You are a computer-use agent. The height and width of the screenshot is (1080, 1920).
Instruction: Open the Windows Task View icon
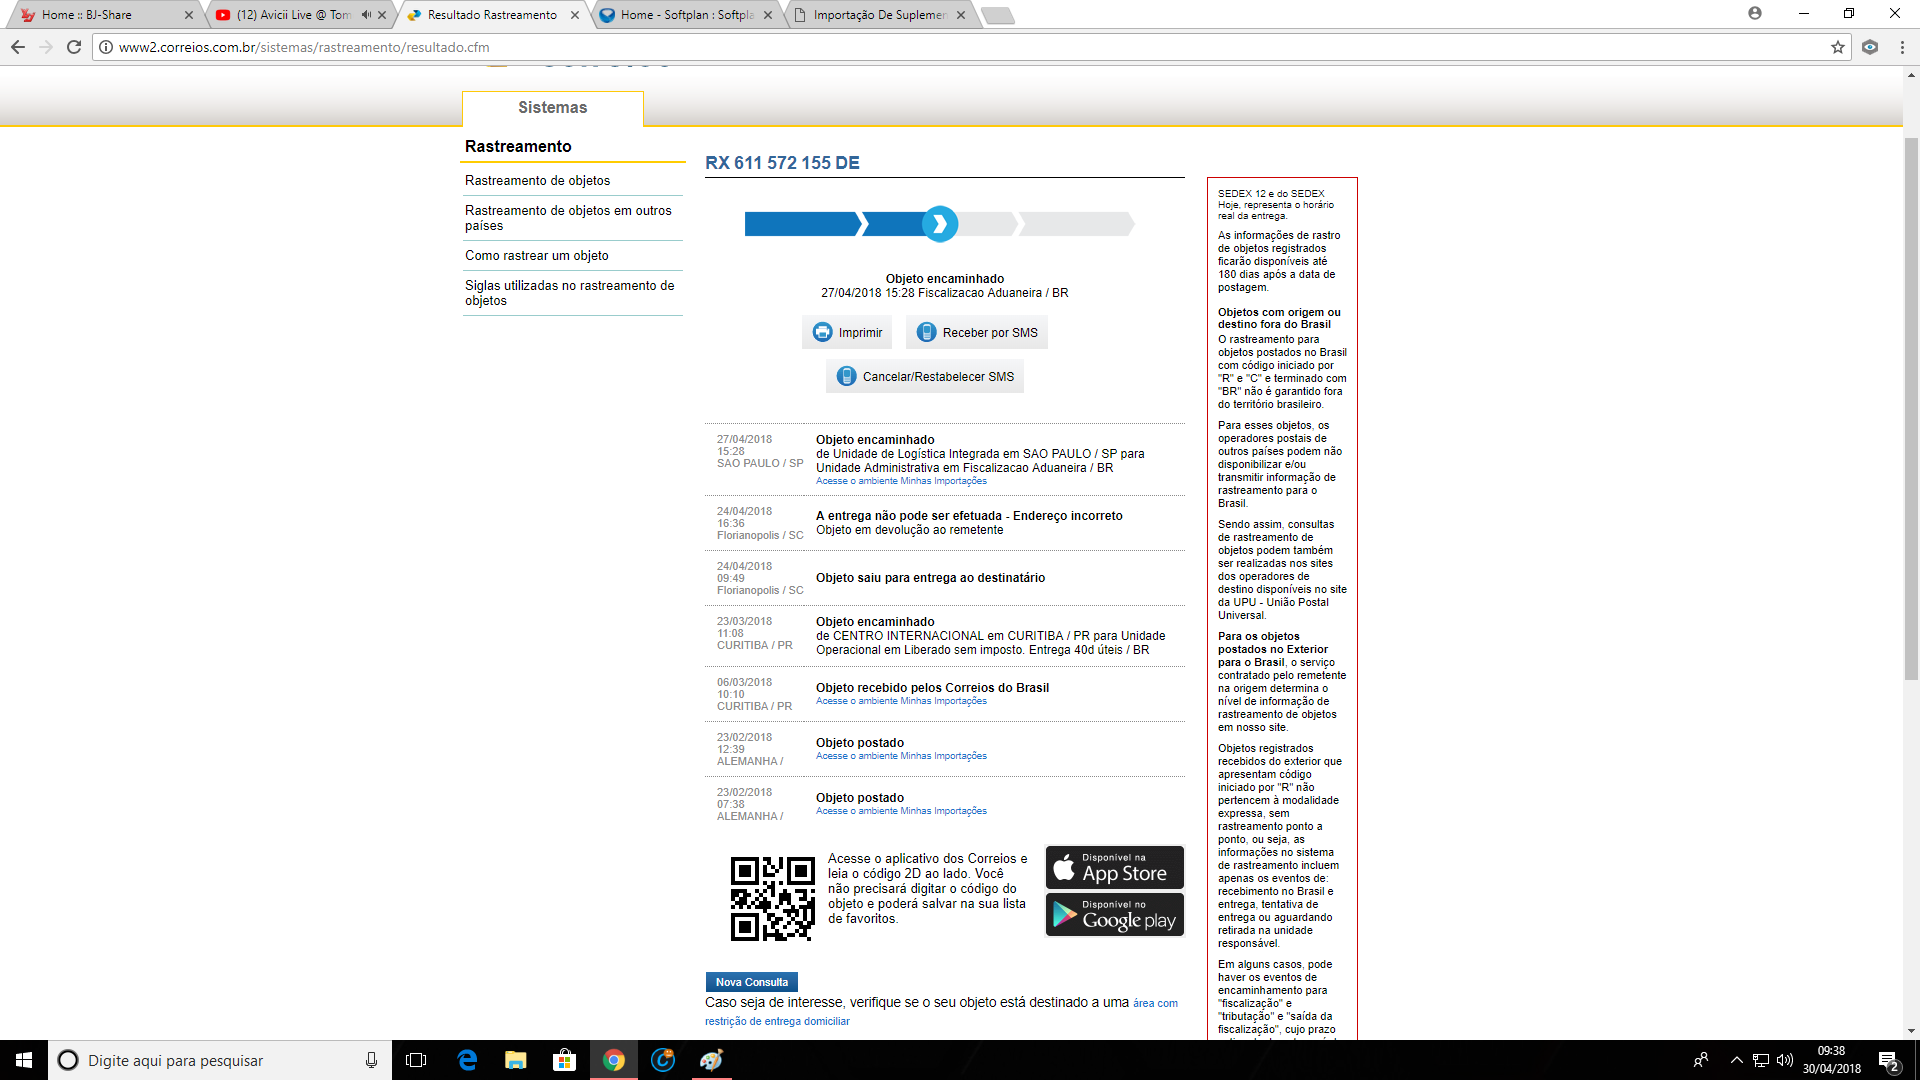click(x=416, y=1060)
